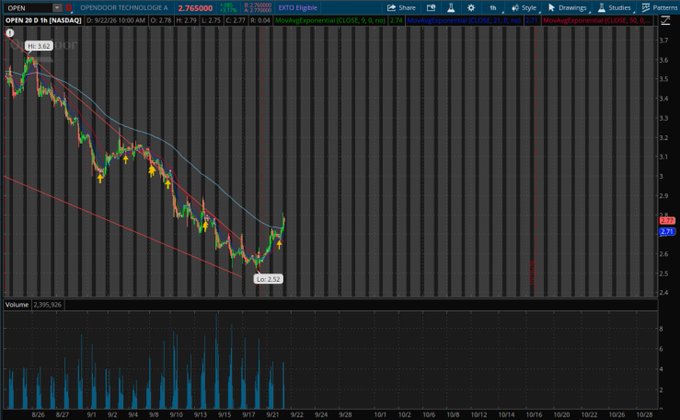Click the flask icon next to settings
680x420 pixels.
click(x=451, y=8)
